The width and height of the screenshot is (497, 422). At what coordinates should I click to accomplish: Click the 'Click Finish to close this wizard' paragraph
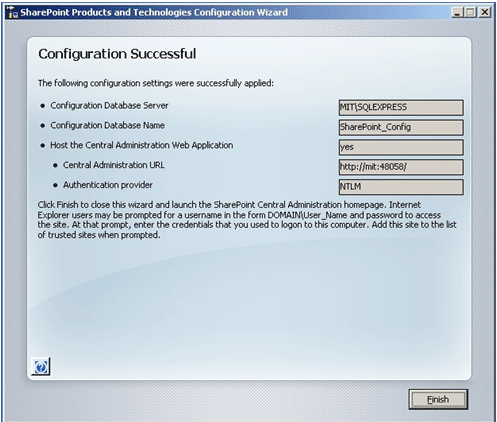pos(247,220)
